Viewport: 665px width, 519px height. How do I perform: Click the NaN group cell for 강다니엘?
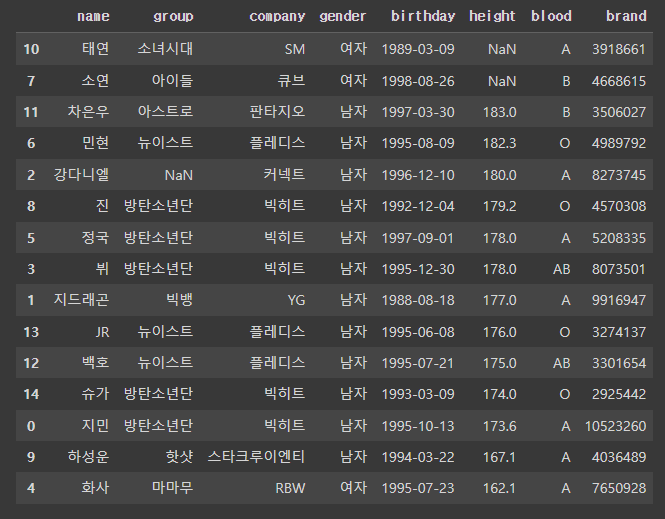pos(179,175)
